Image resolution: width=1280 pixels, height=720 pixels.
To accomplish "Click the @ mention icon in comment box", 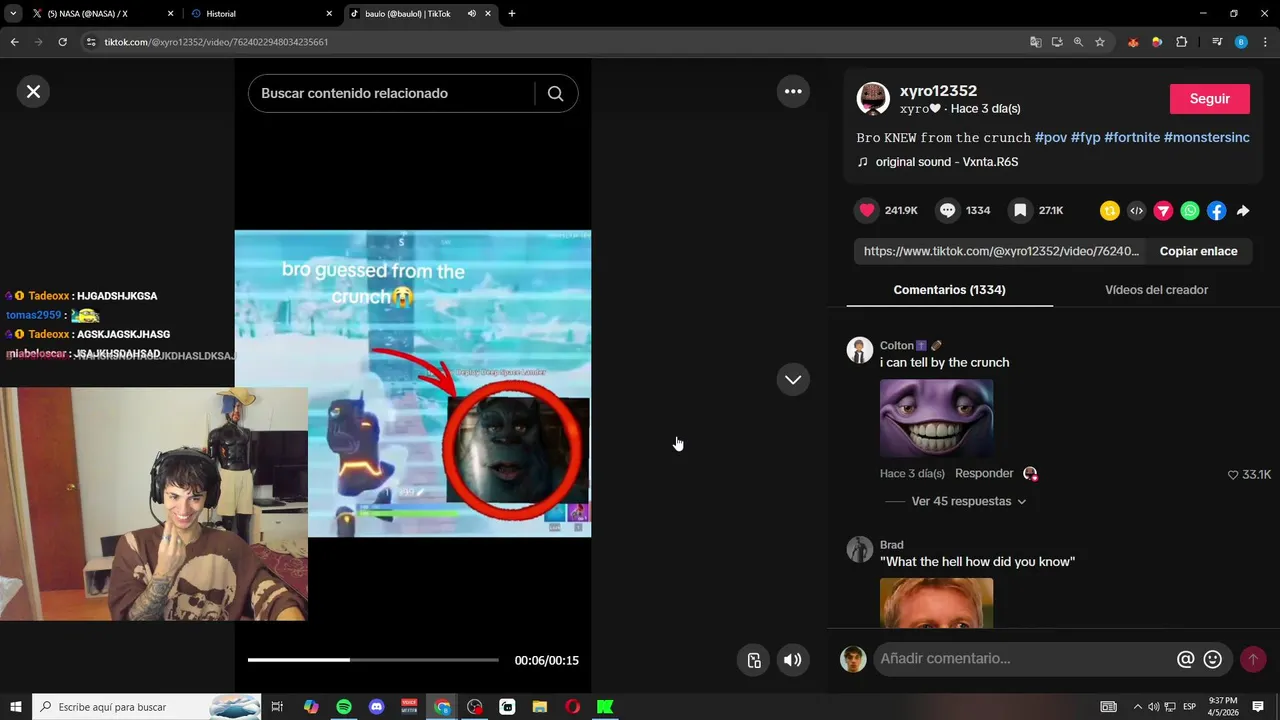I will (1186, 660).
